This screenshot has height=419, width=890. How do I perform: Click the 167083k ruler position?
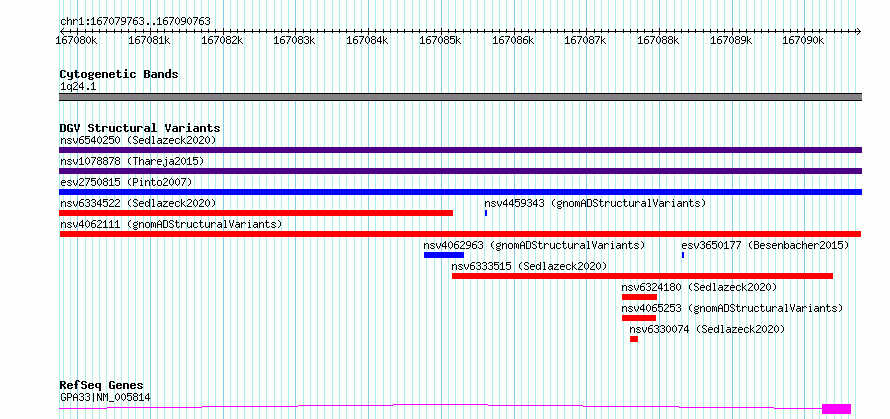pos(295,40)
